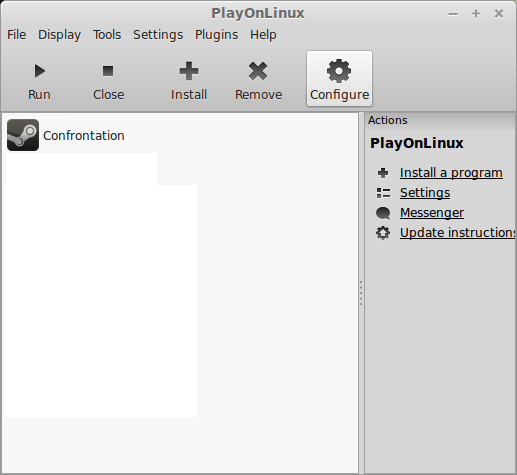The height and width of the screenshot is (475, 517).
Task: Open the Help menu
Action: coord(263,35)
